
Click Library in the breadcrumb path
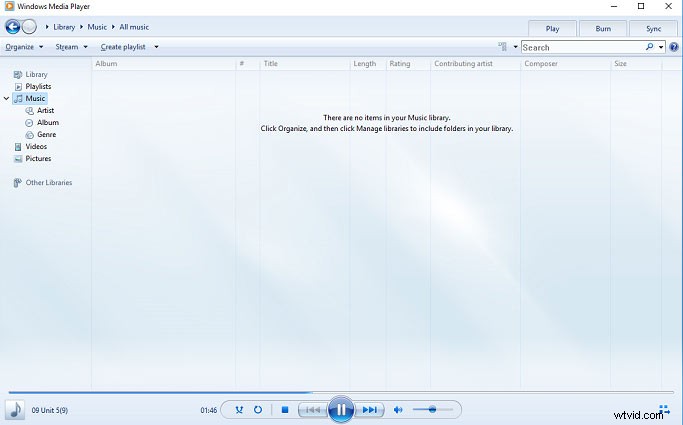64,27
